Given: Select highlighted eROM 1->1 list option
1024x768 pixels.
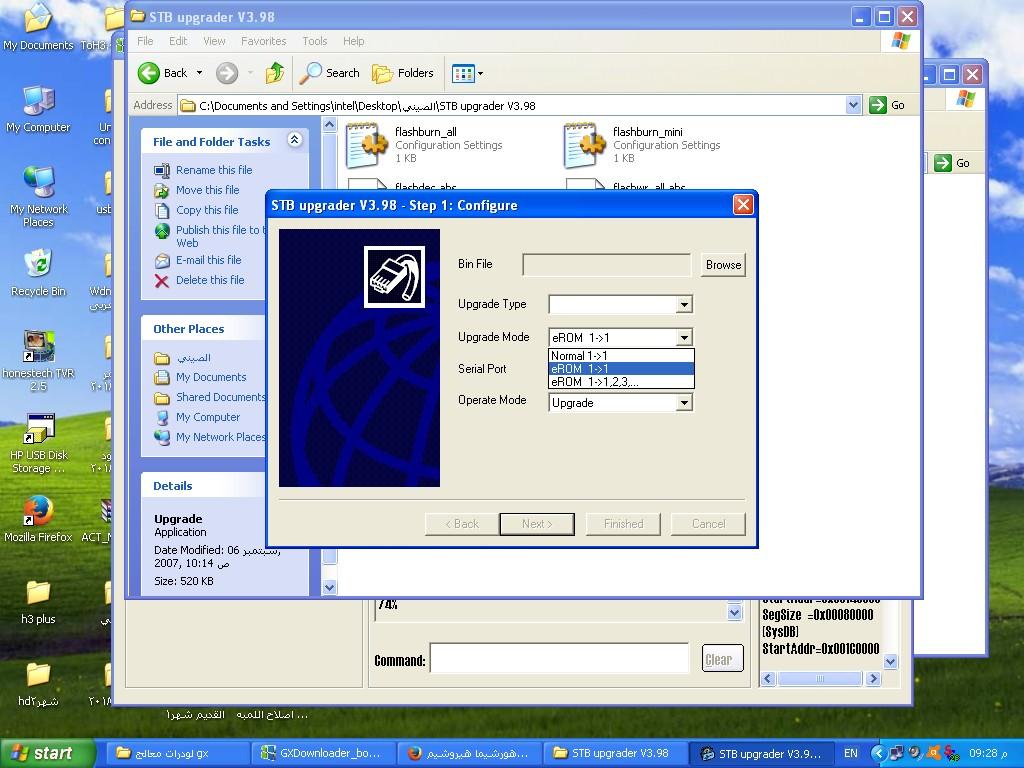Looking at the screenshot, I should point(621,369).
